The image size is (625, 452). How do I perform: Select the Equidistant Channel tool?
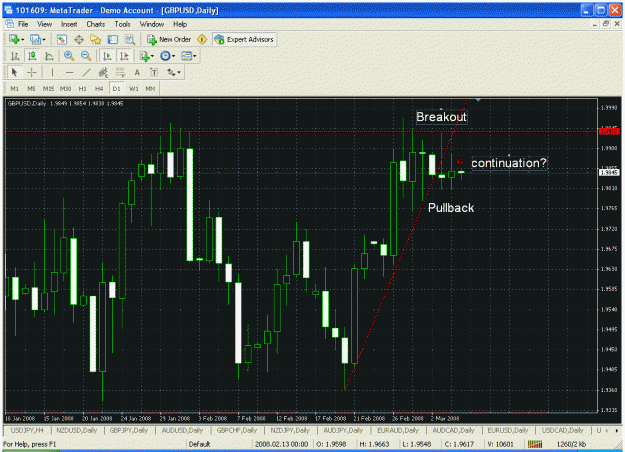point(103,73)
